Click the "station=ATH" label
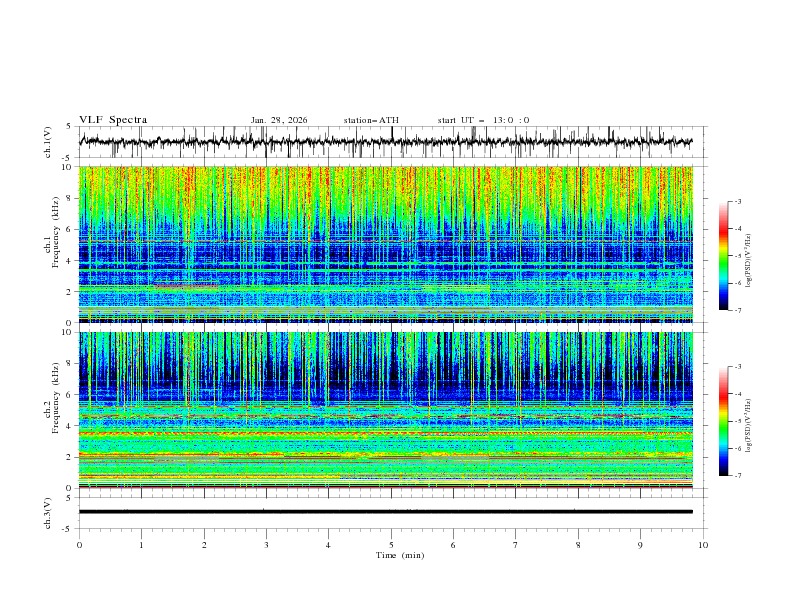The height and width of the screenshot is (612, 792). (x=371, y=120)
